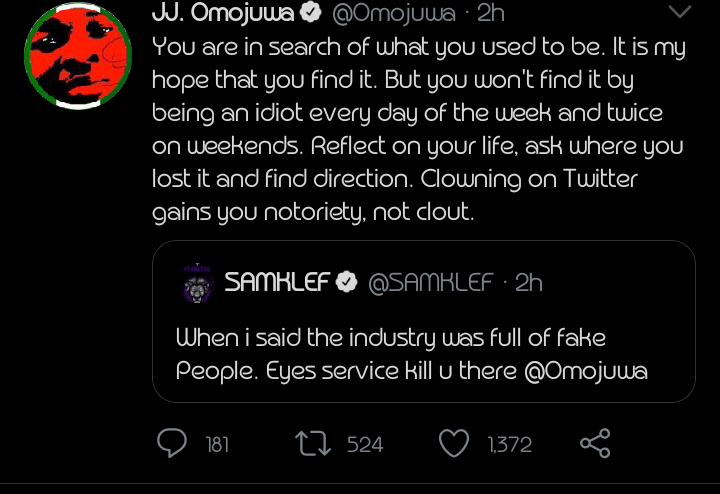720x494 pixels.
Task: Visit the @Omojuwa handle in the header
Action: [392, 13]
